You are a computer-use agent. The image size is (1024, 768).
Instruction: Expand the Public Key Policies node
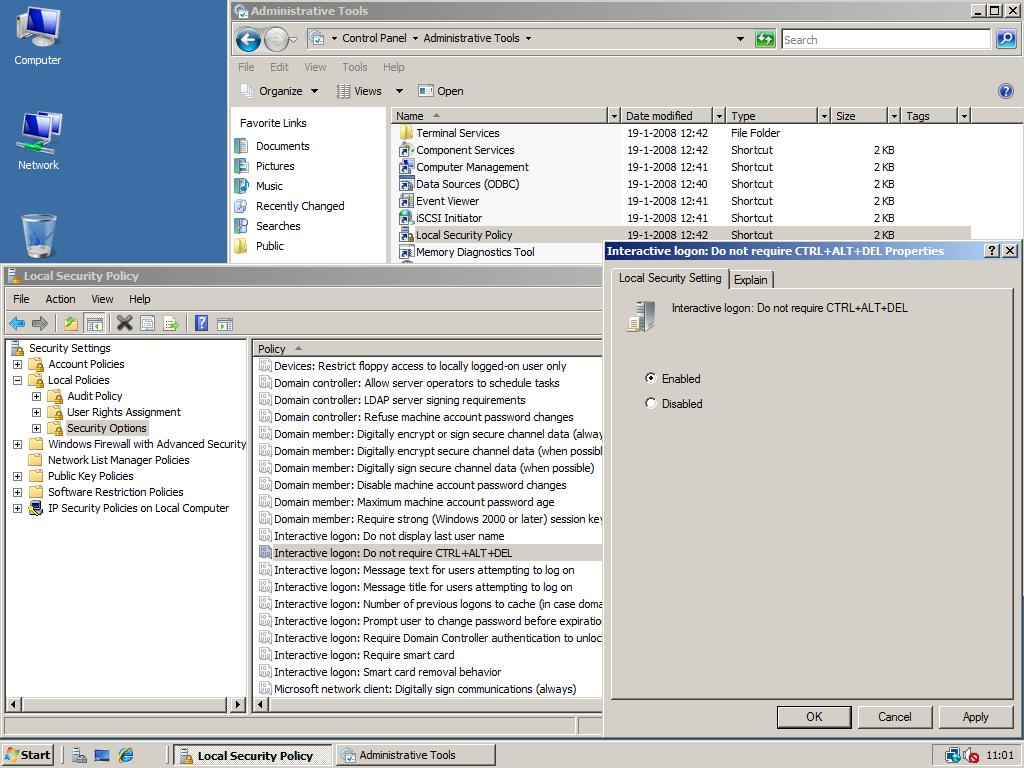coord(18,476)
